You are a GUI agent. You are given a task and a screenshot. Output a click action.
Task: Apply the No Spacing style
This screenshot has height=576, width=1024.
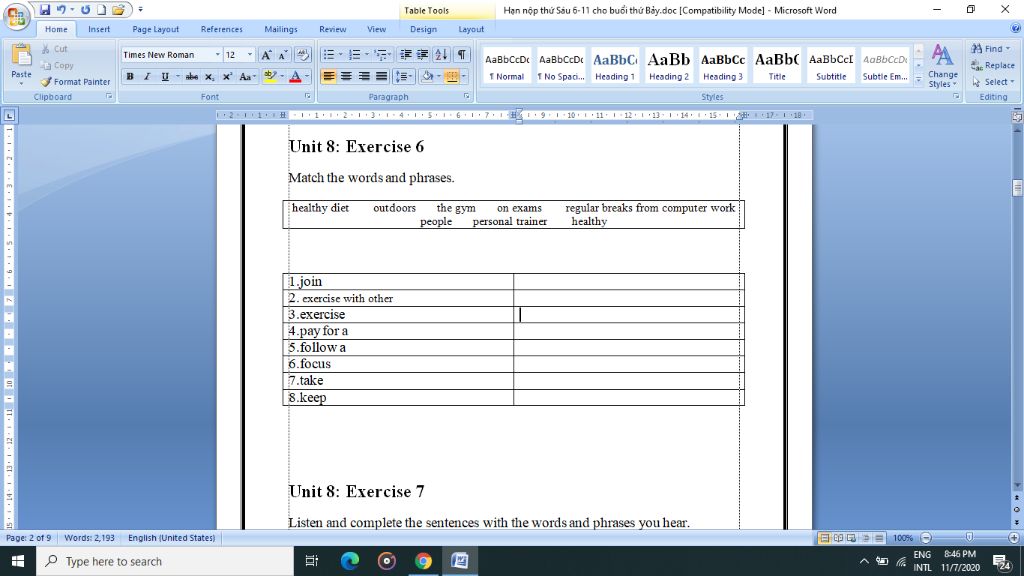pos(560,65)
